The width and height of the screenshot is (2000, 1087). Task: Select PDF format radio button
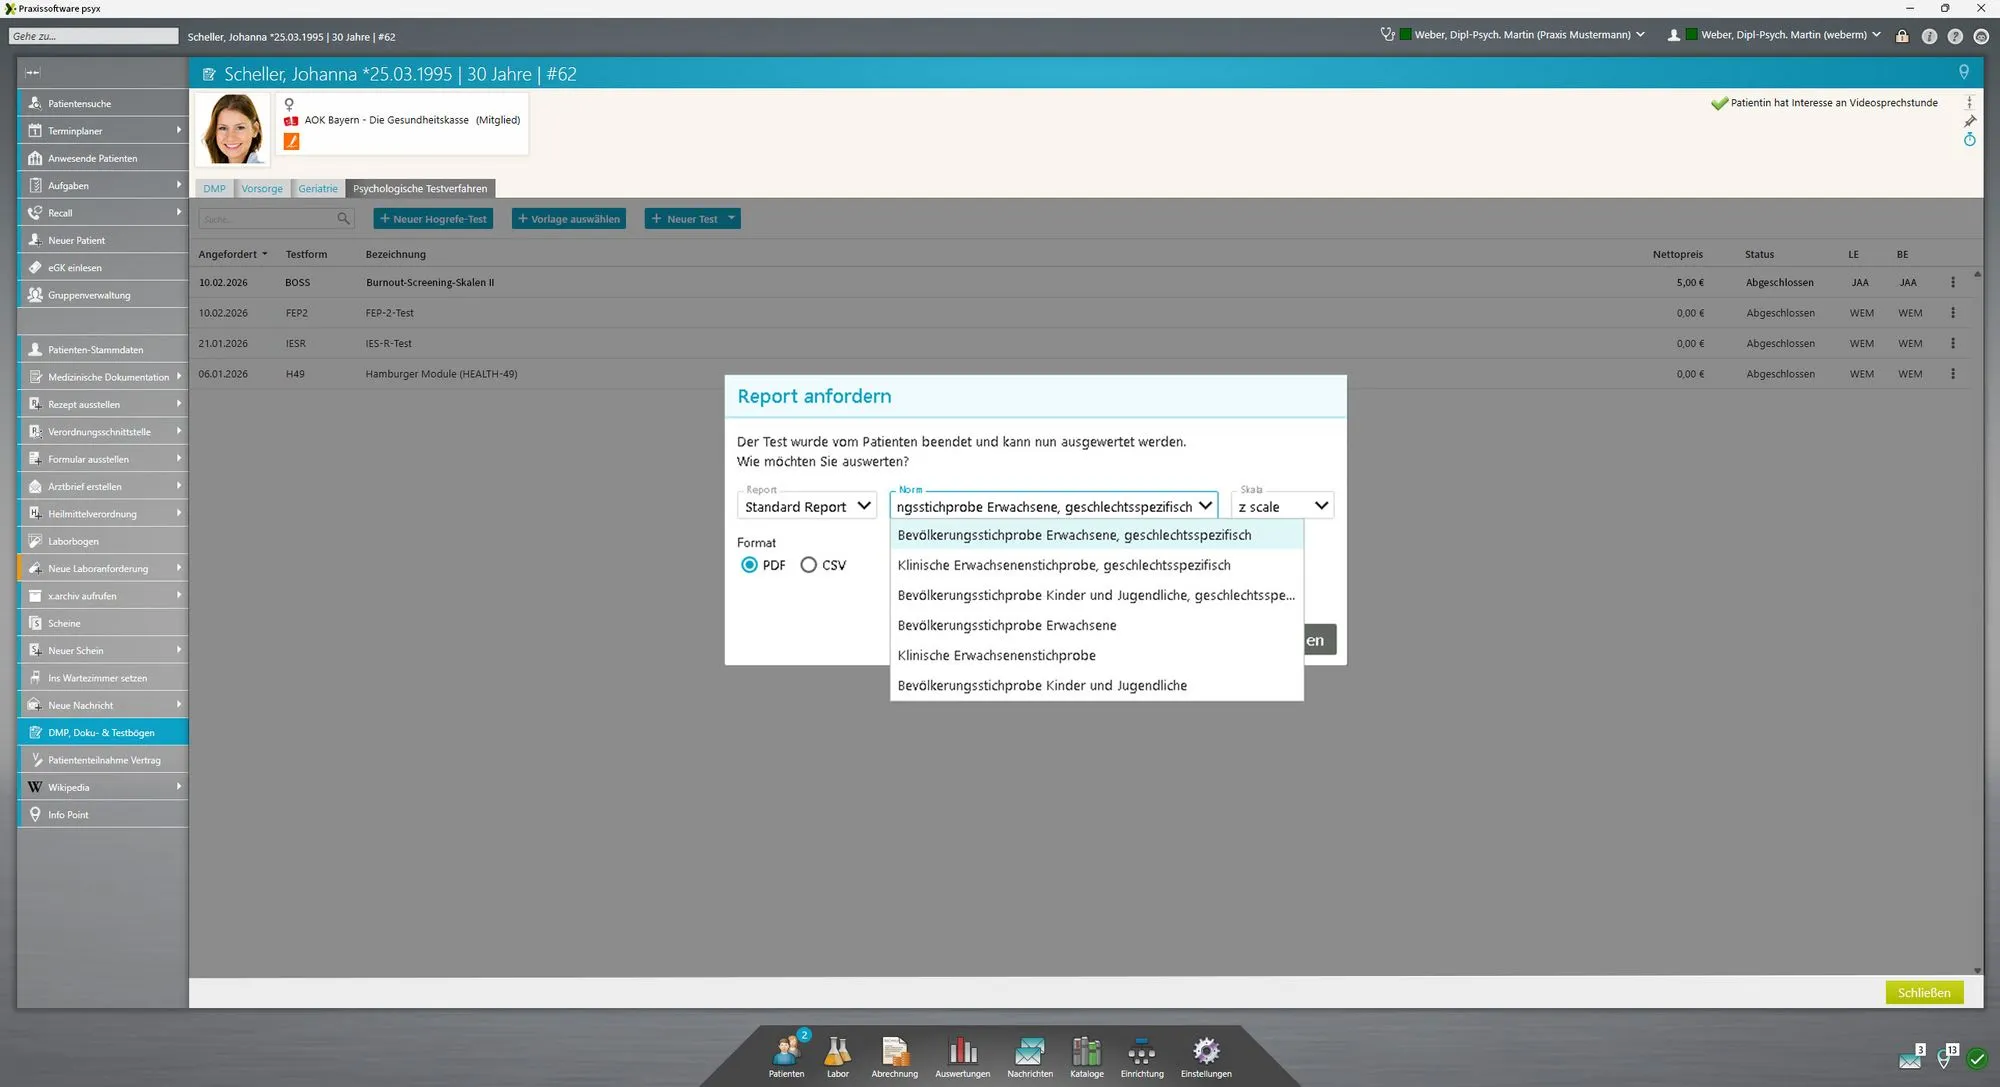(x=749, y=565)
